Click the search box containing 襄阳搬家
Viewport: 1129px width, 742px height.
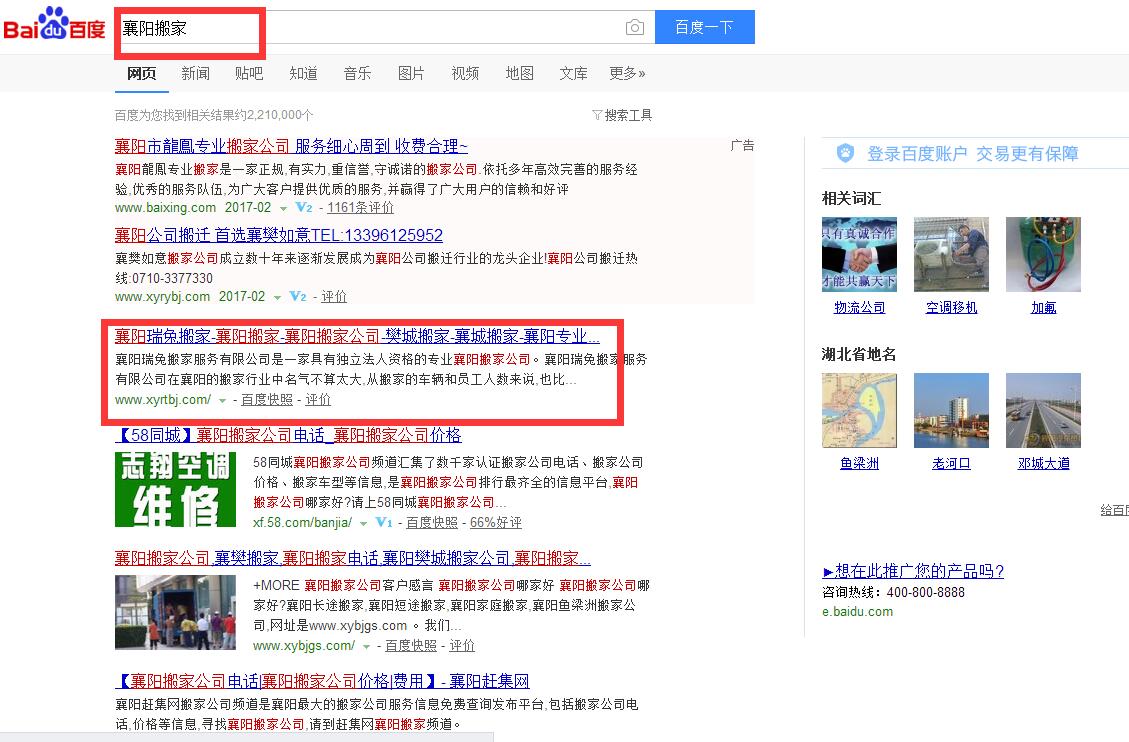pos(384,27)
